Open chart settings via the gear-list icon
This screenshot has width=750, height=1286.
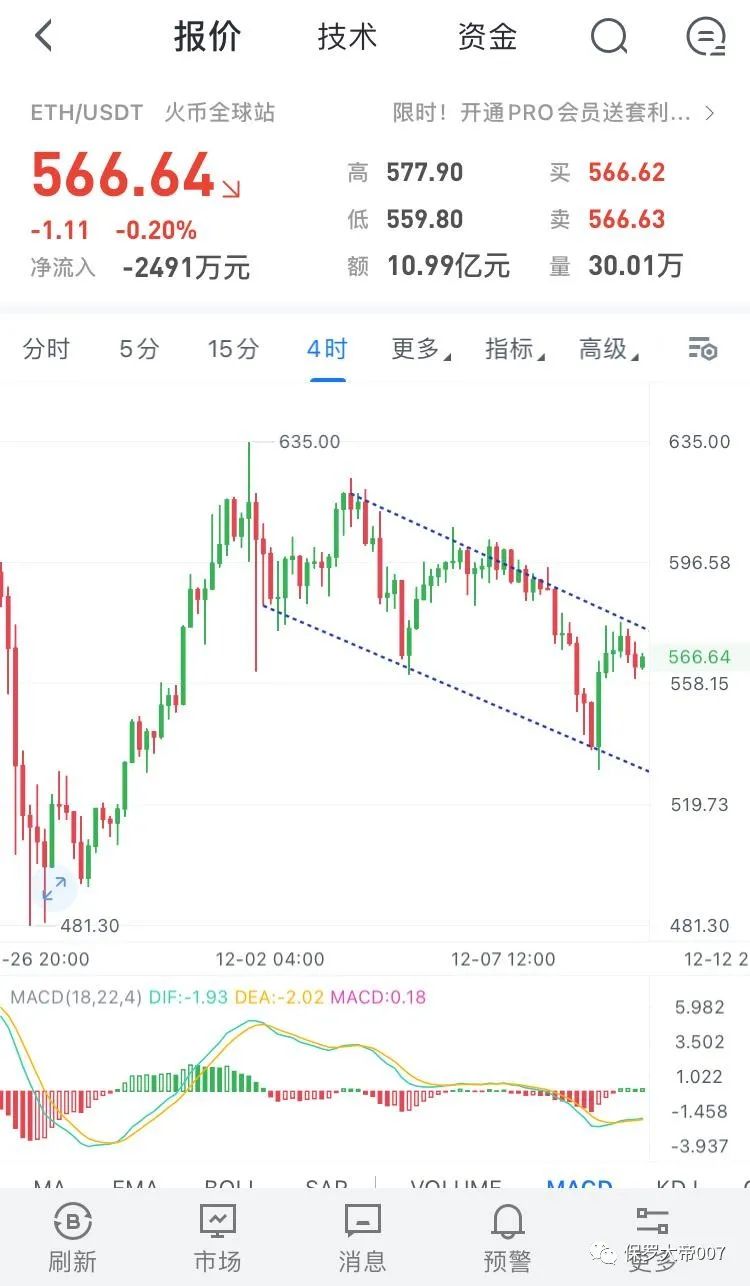[x=703, y=349]
